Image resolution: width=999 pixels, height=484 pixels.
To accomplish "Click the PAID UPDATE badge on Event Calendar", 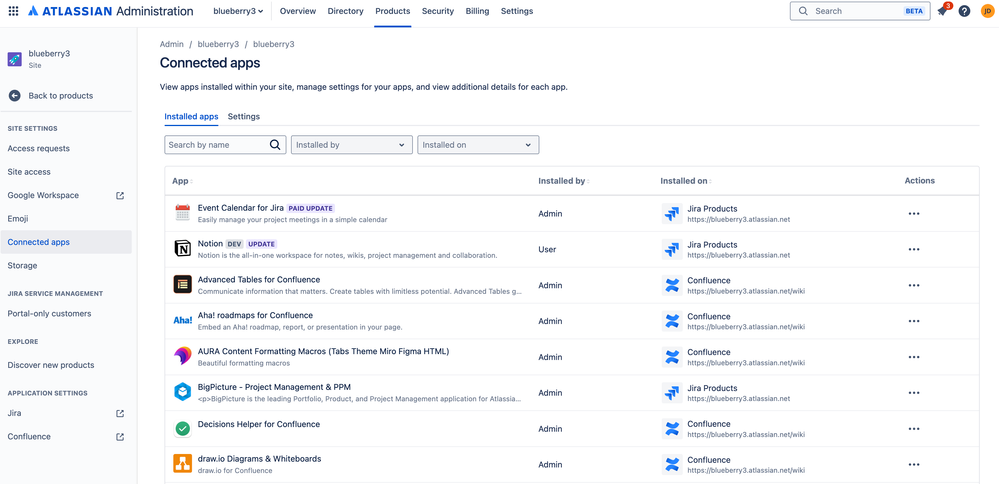I will tap(310, 208).
